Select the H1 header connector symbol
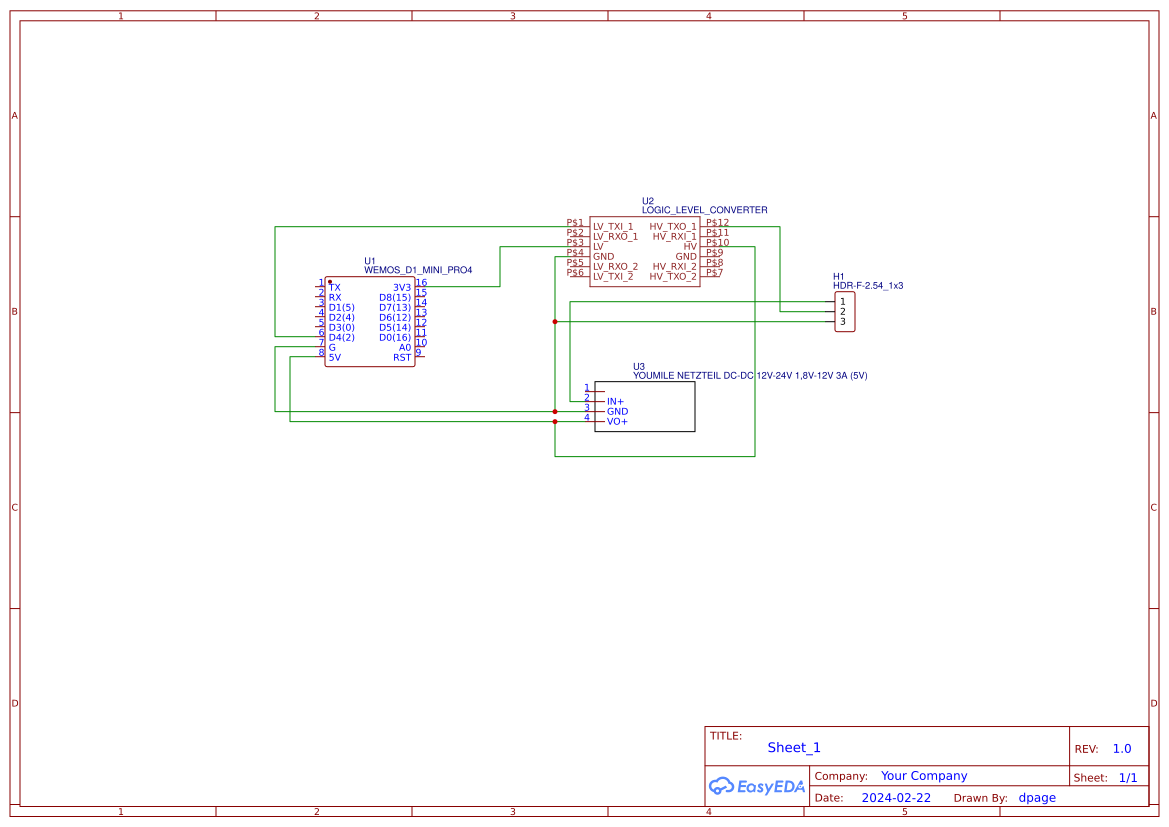The image size is (1169, 827). click(x=845, y=311)
